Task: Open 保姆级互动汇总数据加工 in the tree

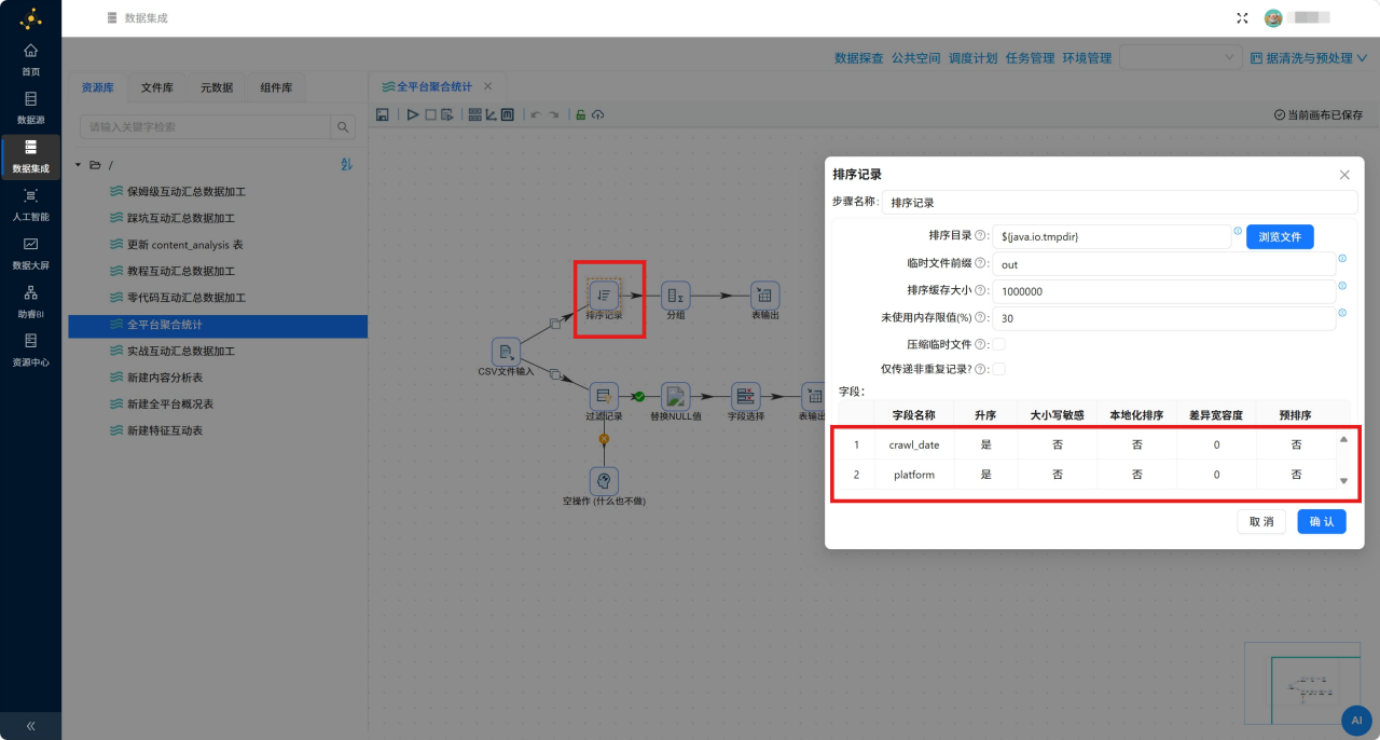Action: [x=186, y=191]
